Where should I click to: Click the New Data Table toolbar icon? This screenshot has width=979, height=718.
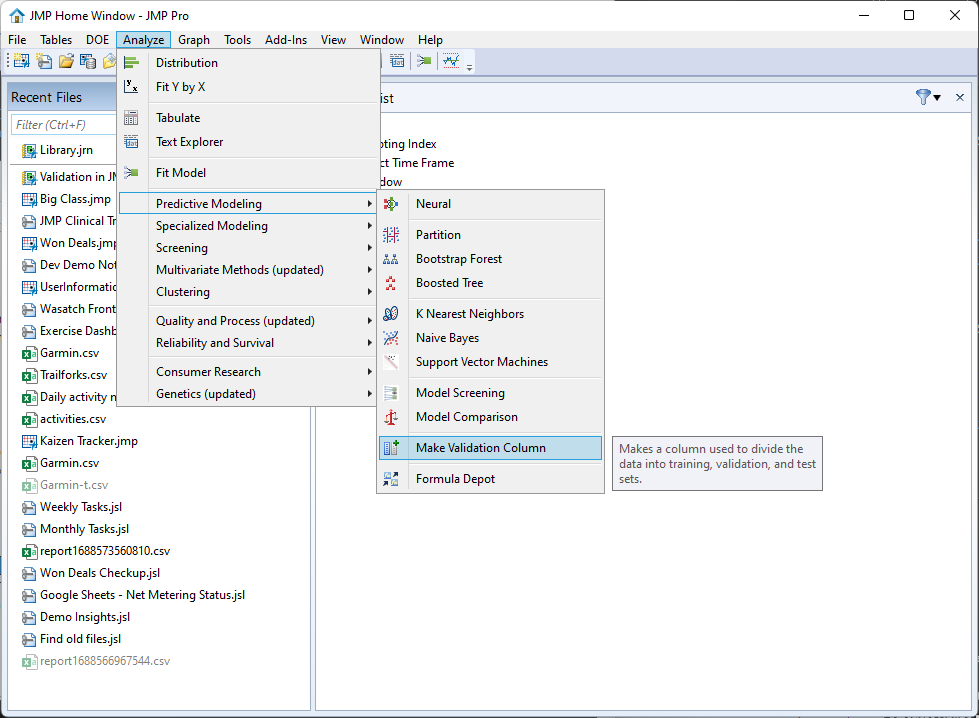(21, 61)
